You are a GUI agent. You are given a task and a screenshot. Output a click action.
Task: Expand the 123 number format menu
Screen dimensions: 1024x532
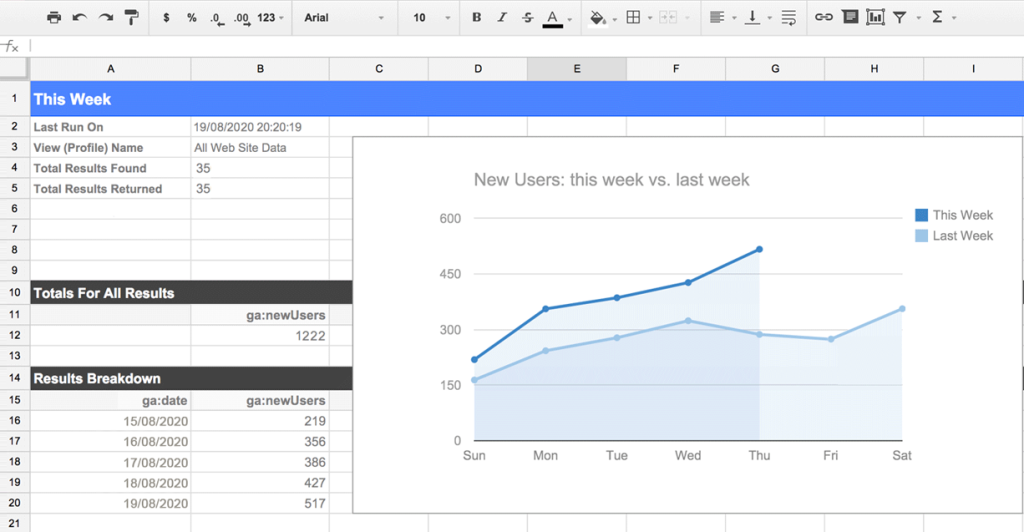coord(270,18)
